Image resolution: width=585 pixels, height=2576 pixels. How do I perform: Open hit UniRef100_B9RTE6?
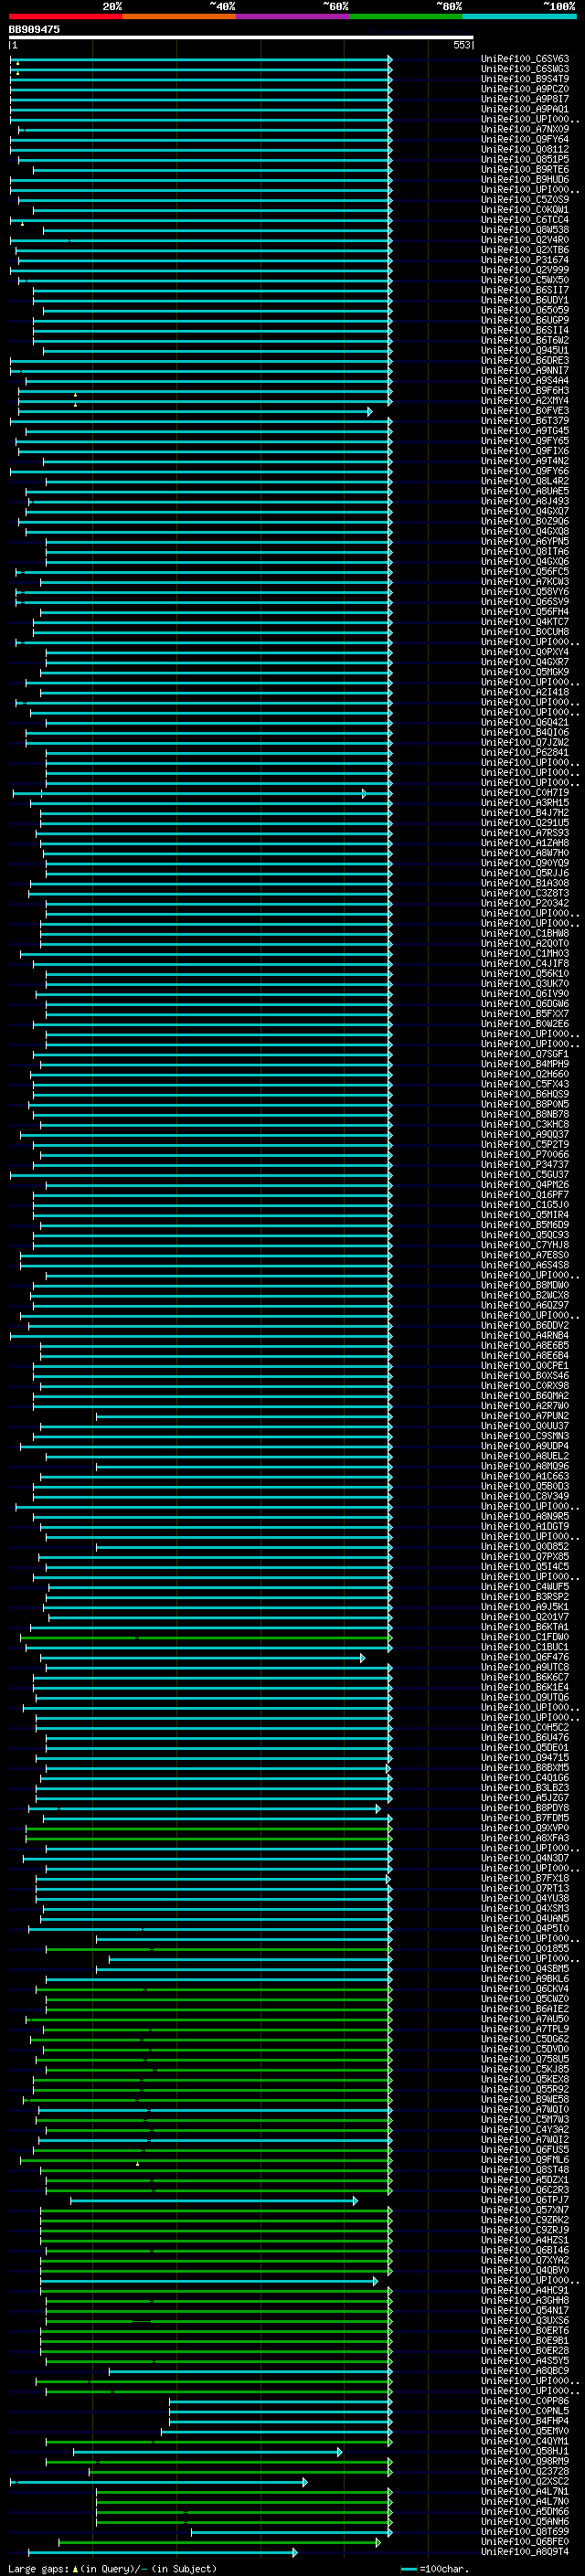(525, 169)
